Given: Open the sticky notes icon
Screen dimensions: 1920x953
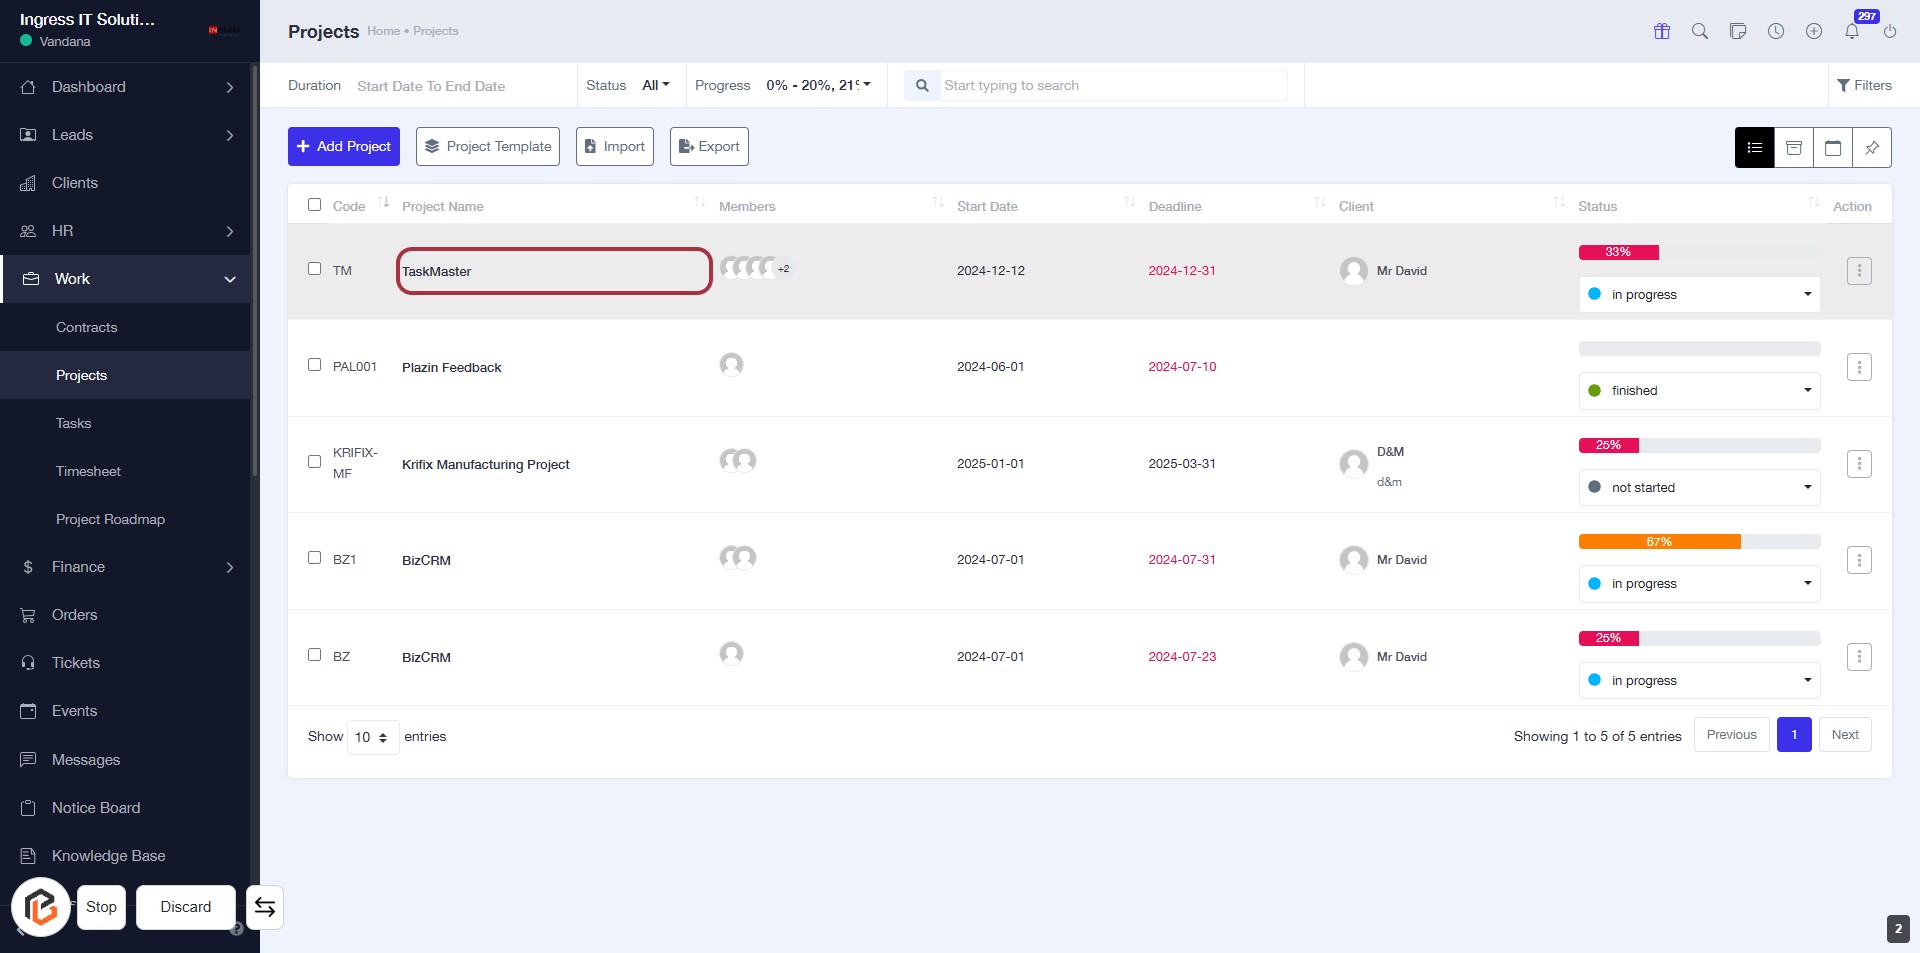Looking at the screenshot, I should pyautogui.click(x=1737, y=31).
